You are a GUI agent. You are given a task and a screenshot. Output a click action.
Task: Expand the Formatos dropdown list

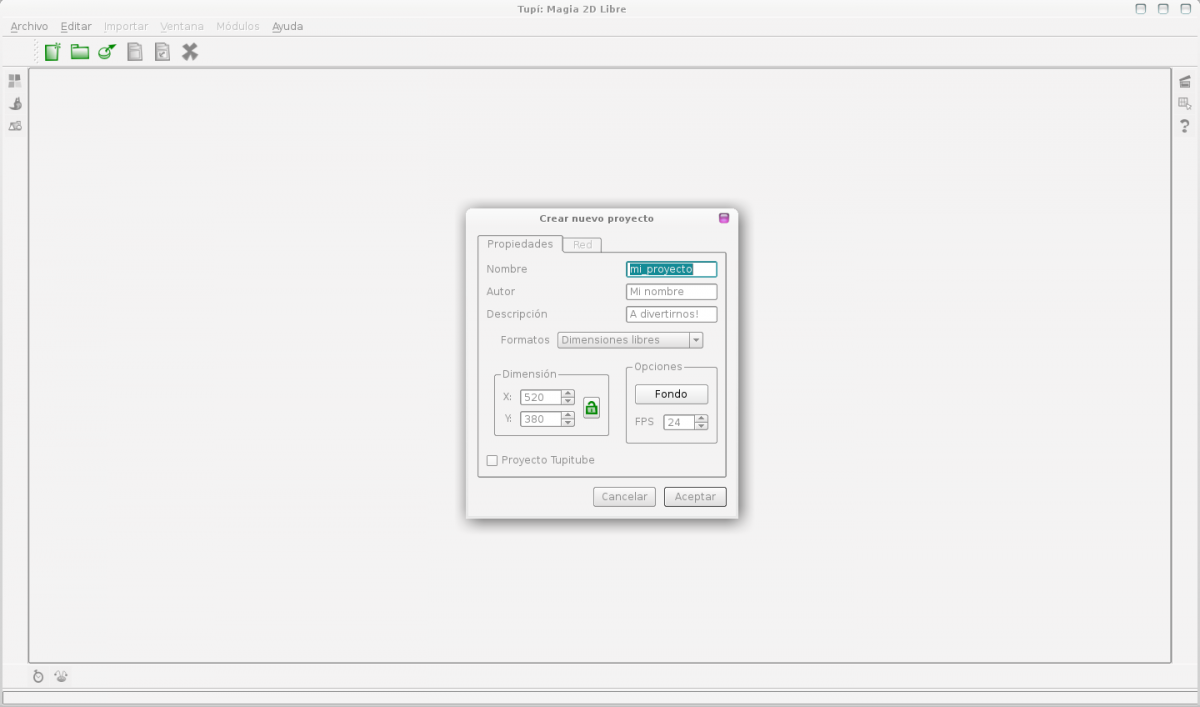tap(696, 340)
